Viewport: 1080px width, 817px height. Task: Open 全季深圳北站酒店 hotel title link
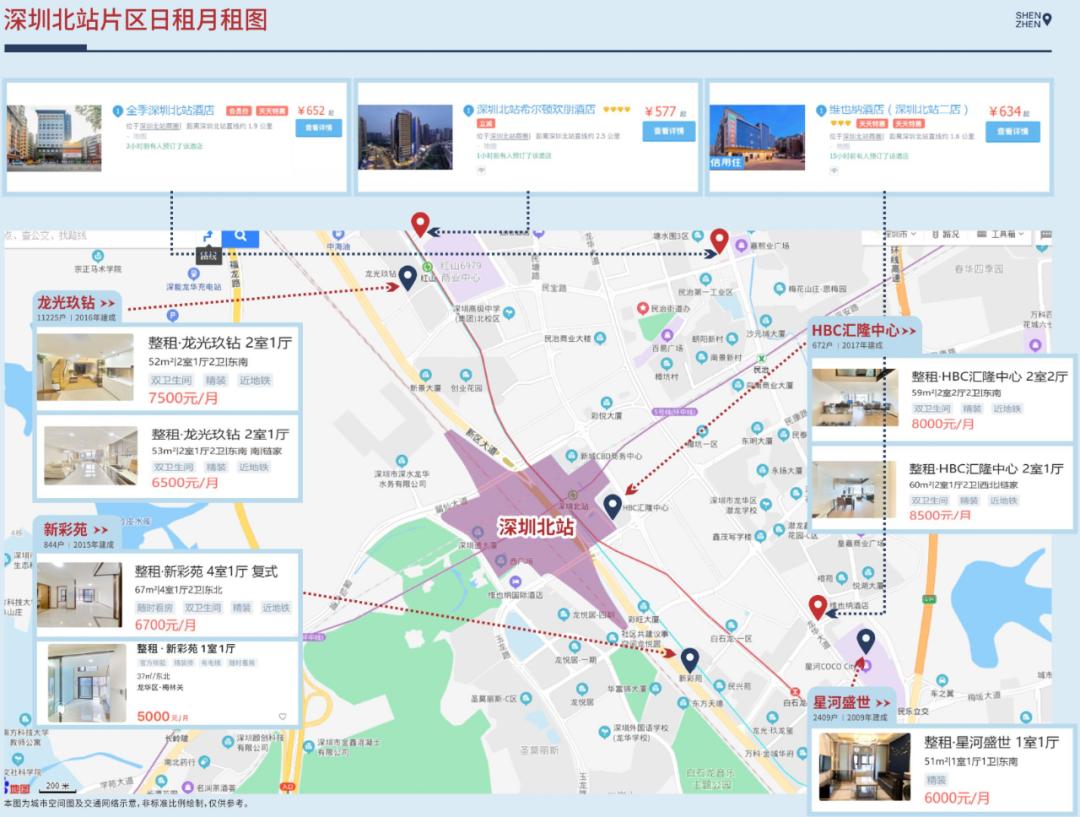(x=169, y=110)
